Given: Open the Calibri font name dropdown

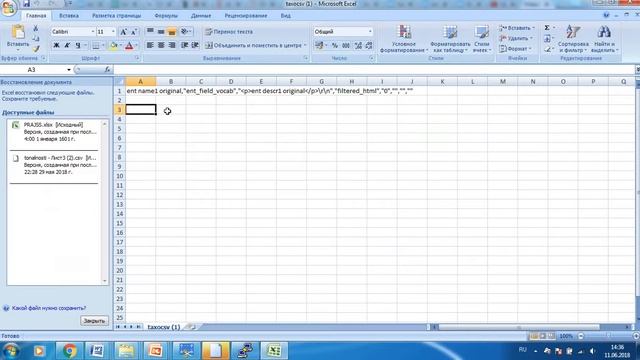Looking at the screenshot, I should coord(93,31).
